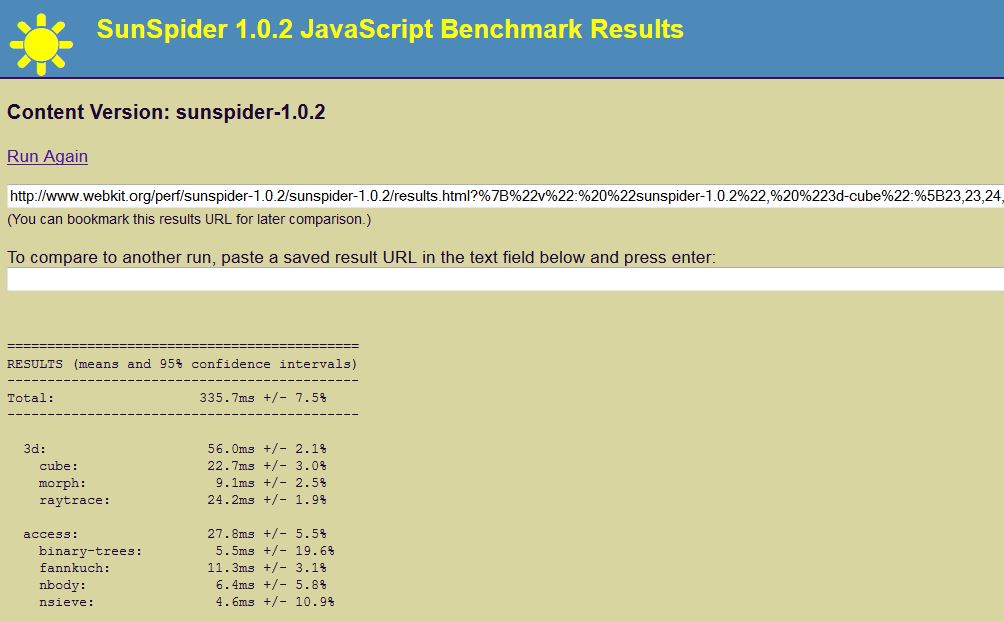
Task: Click the nbody: row label
Action: (x=62, y=585)
